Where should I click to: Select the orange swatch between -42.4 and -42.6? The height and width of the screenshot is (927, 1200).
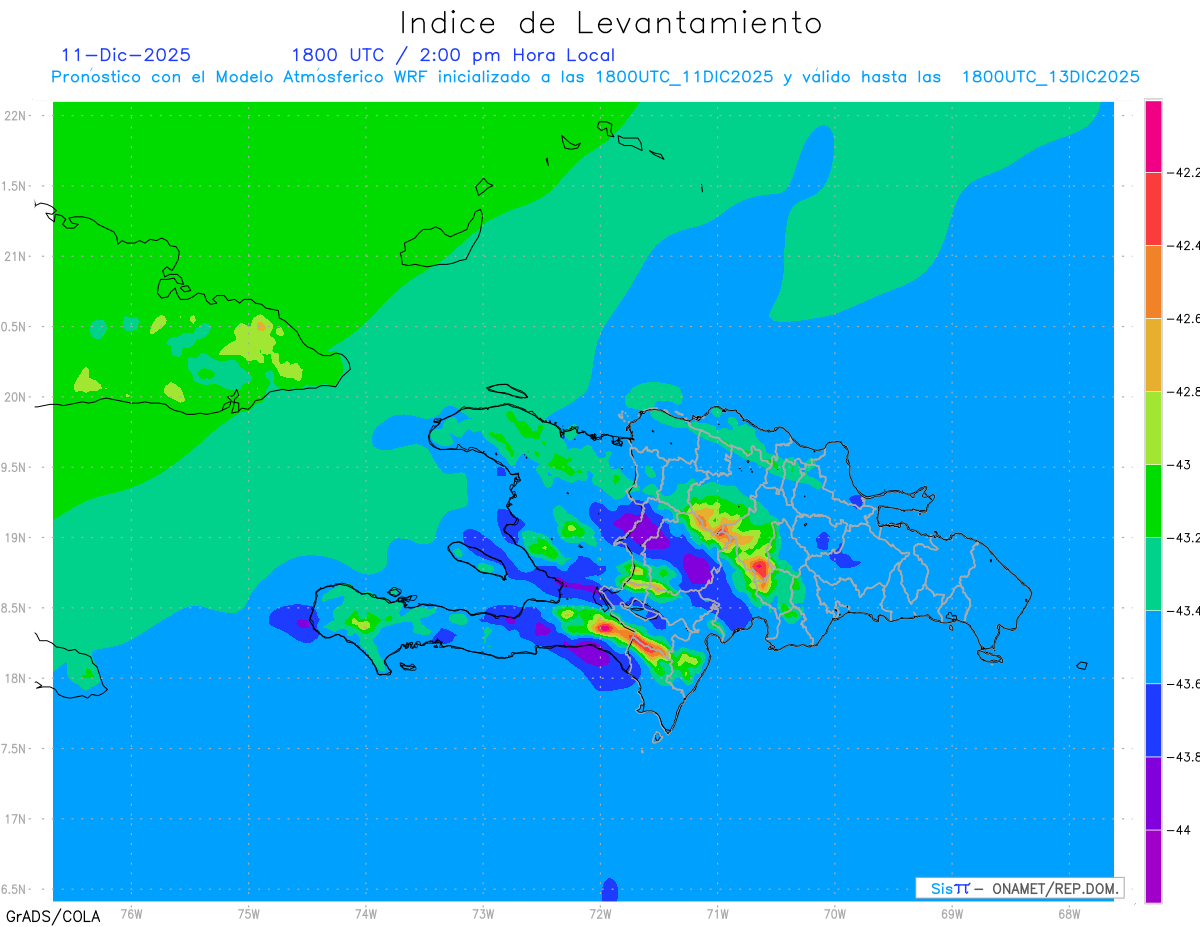(x=1153, y=282)
